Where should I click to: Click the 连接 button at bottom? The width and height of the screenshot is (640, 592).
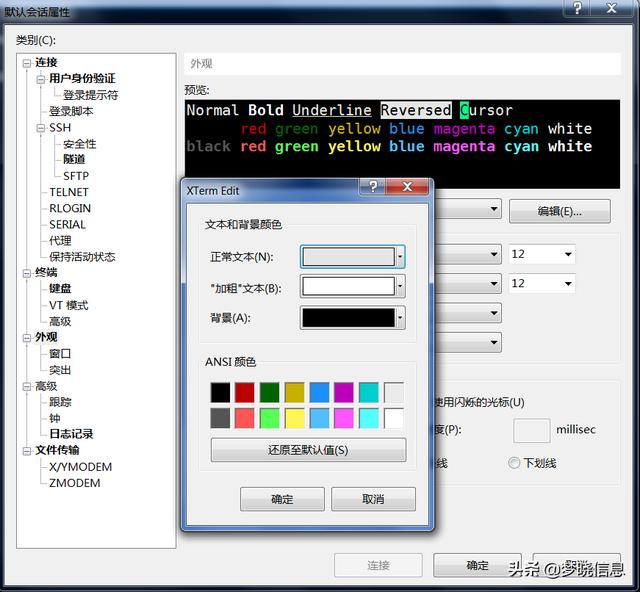378,565
